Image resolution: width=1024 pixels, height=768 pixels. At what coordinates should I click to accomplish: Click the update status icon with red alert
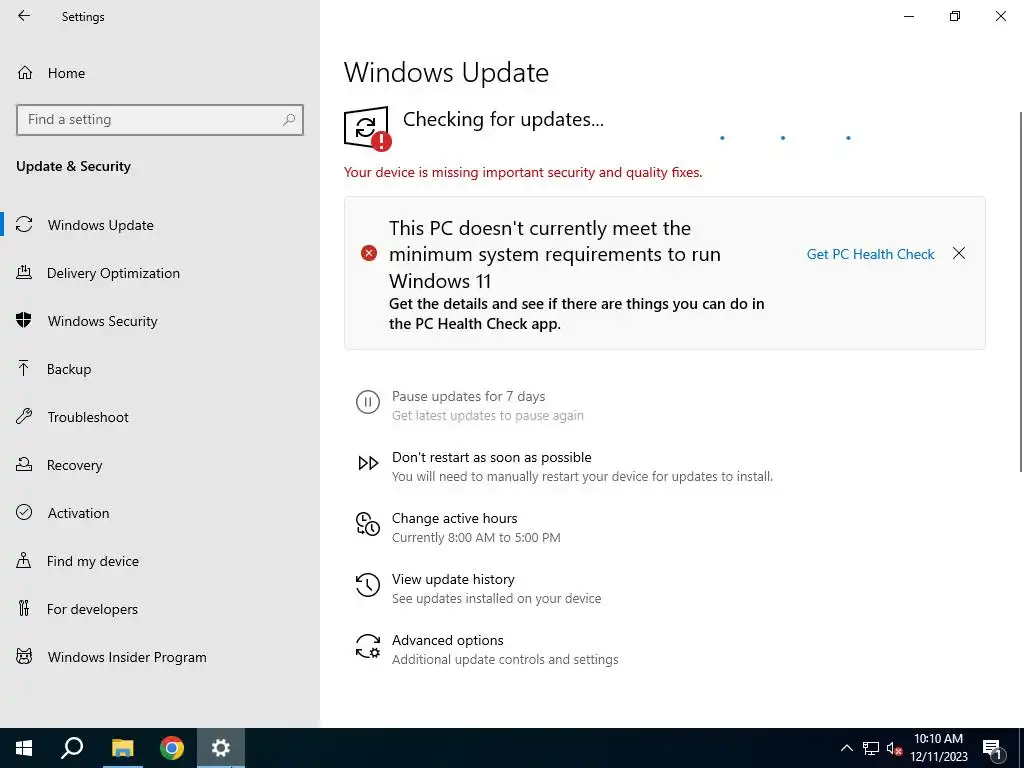(368, 128)
